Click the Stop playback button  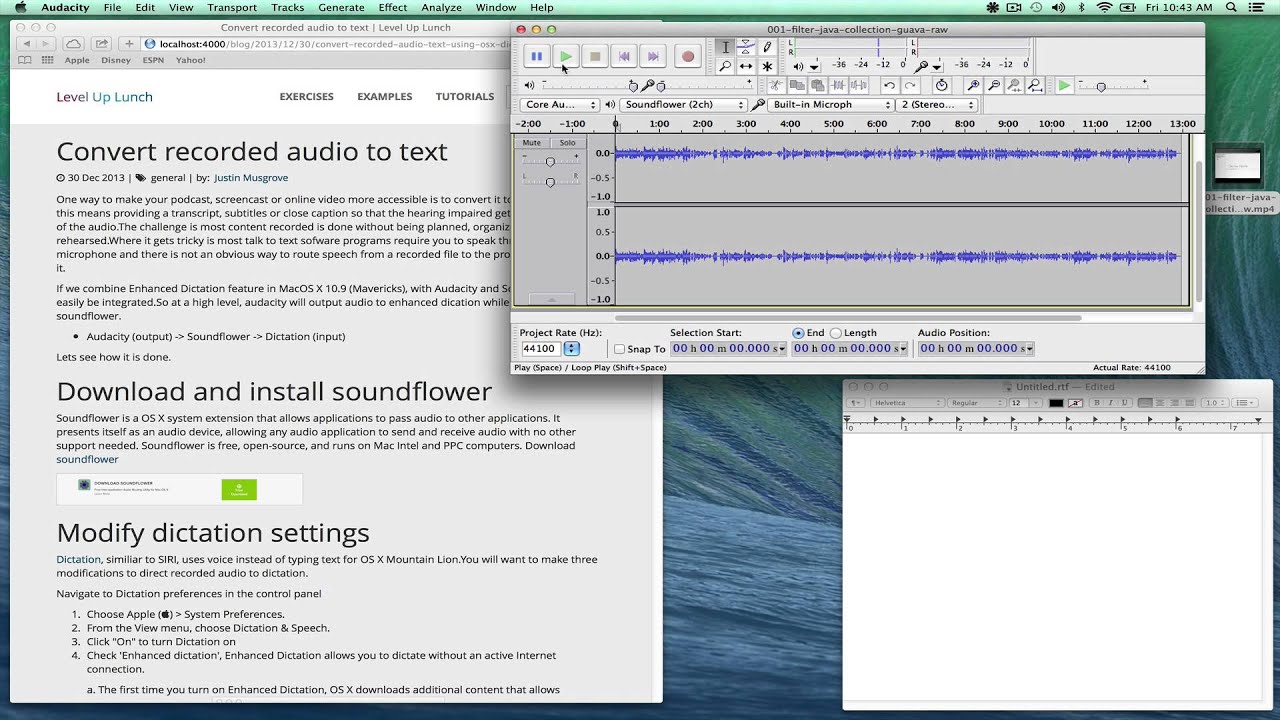coord(595,57)
